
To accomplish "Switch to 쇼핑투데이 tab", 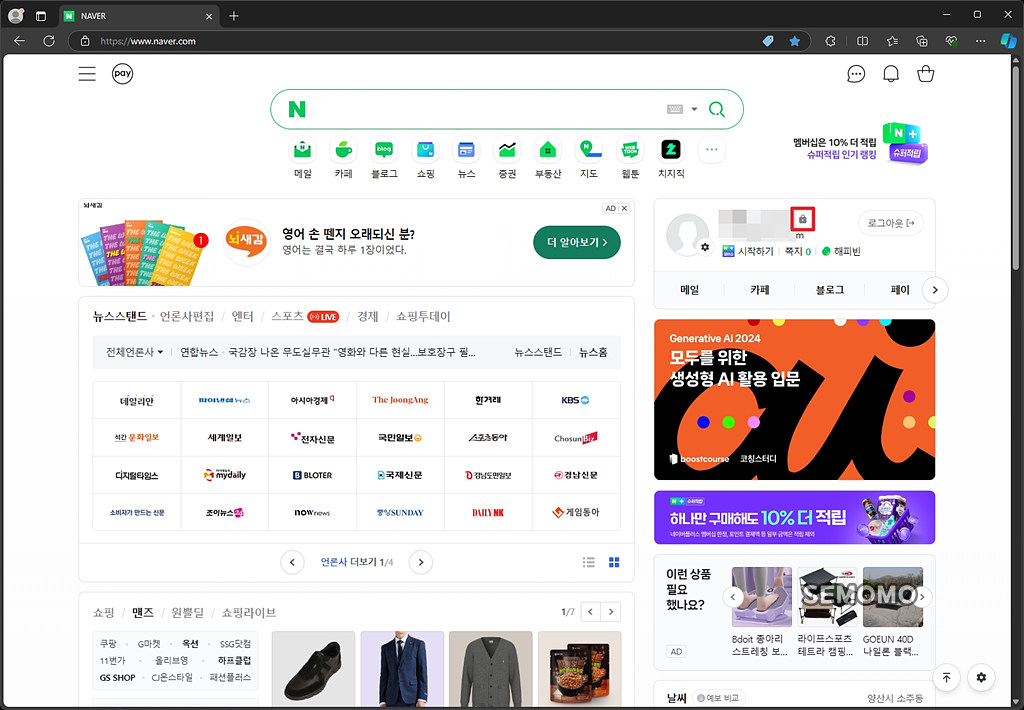I will click(x=423, y=316).
